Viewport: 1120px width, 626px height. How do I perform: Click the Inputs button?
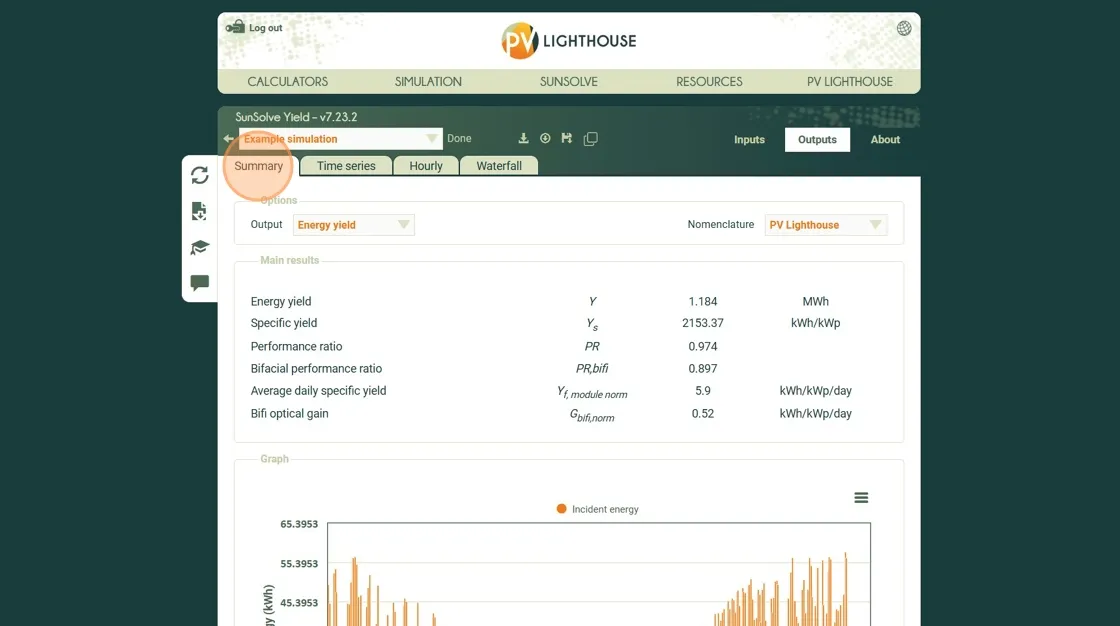(x=749, y=140)
